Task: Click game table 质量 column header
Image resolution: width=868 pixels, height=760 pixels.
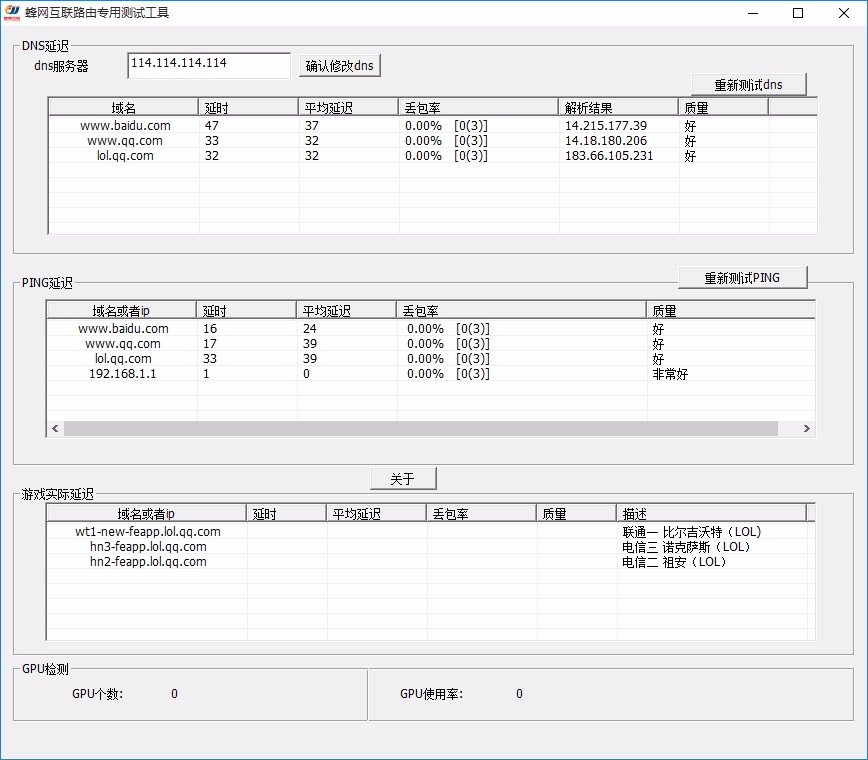Action: point(576,514)
